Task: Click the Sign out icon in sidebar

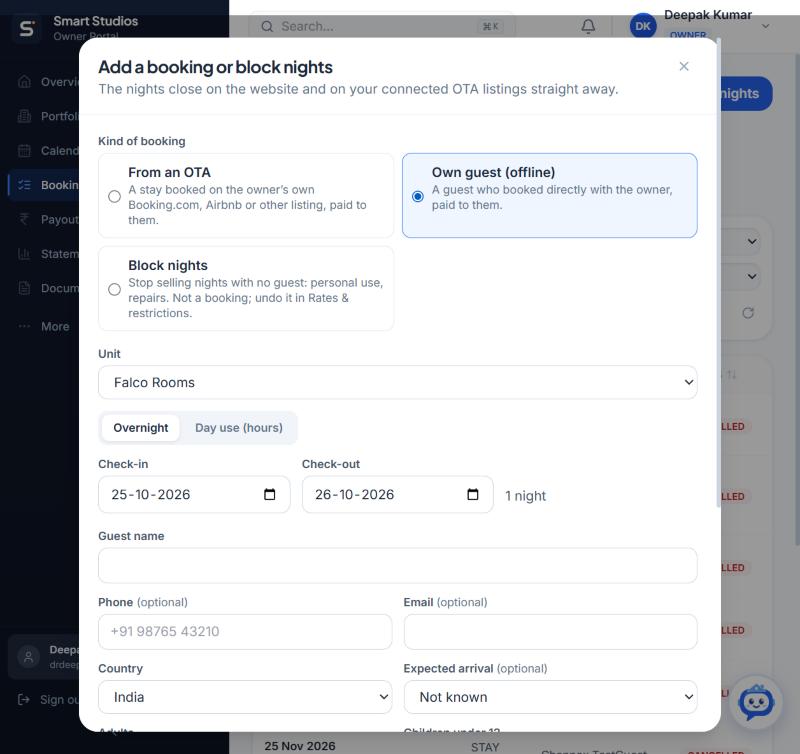Action: [23, 699]
